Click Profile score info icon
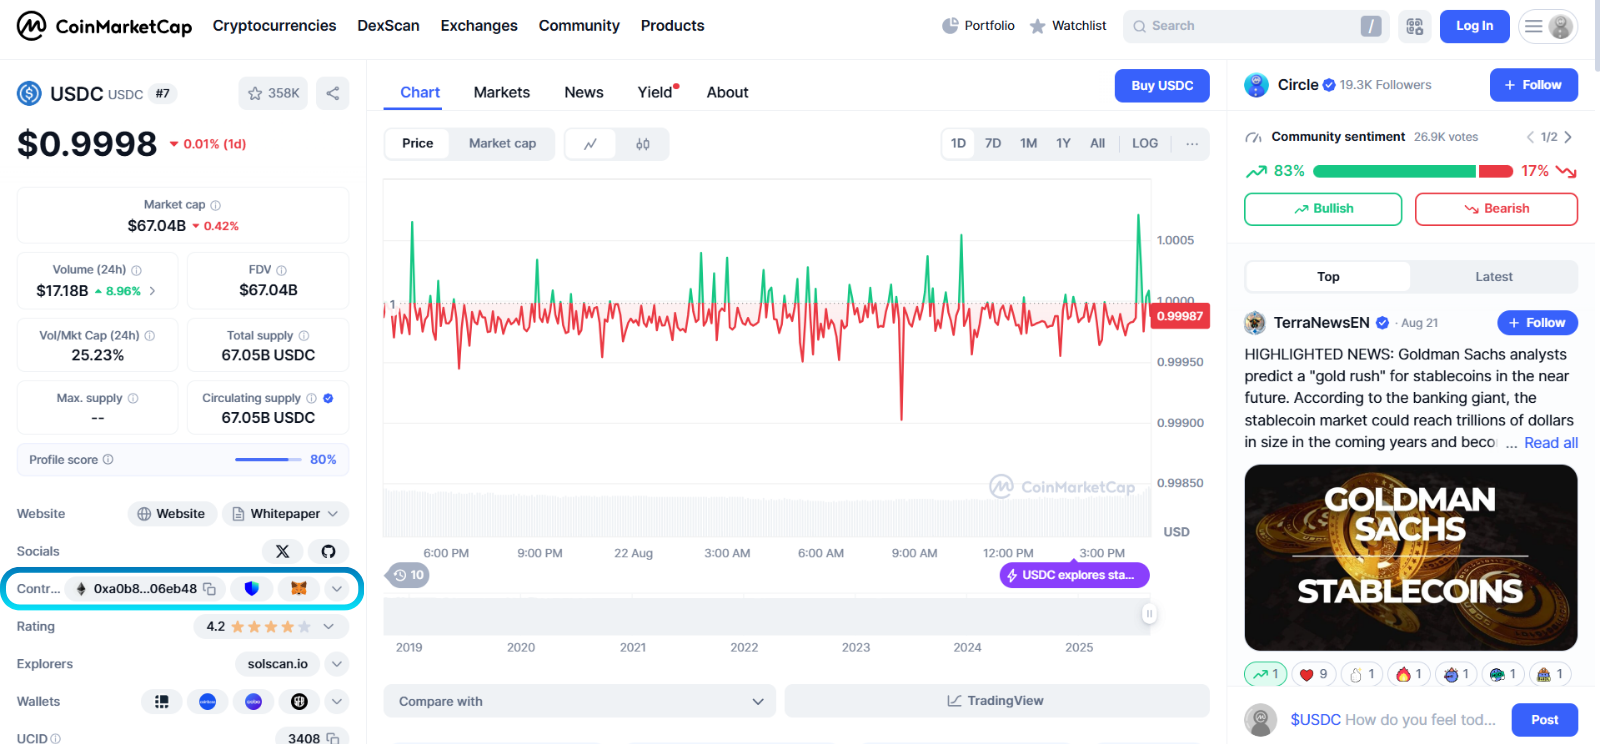This screenshot has width=1600, height=744. (x=108, y=460)
